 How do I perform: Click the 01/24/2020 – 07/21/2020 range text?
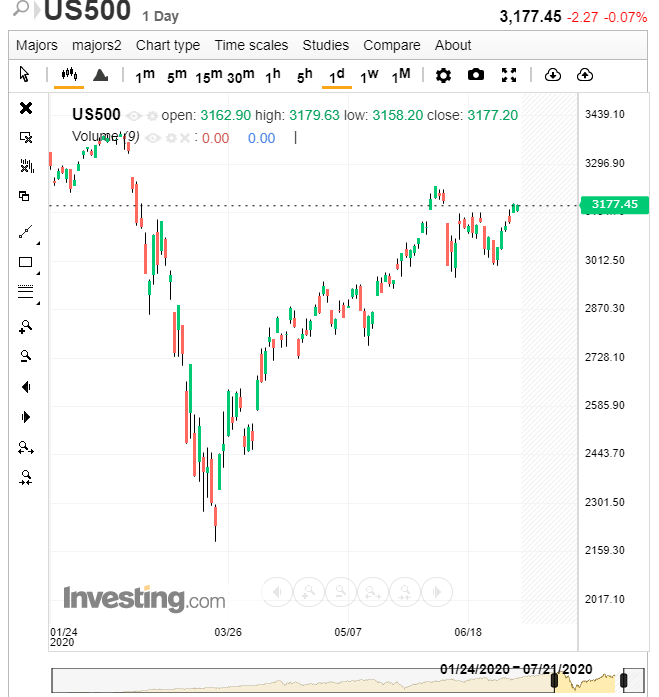pyautogui.click(x=516, y=669)
